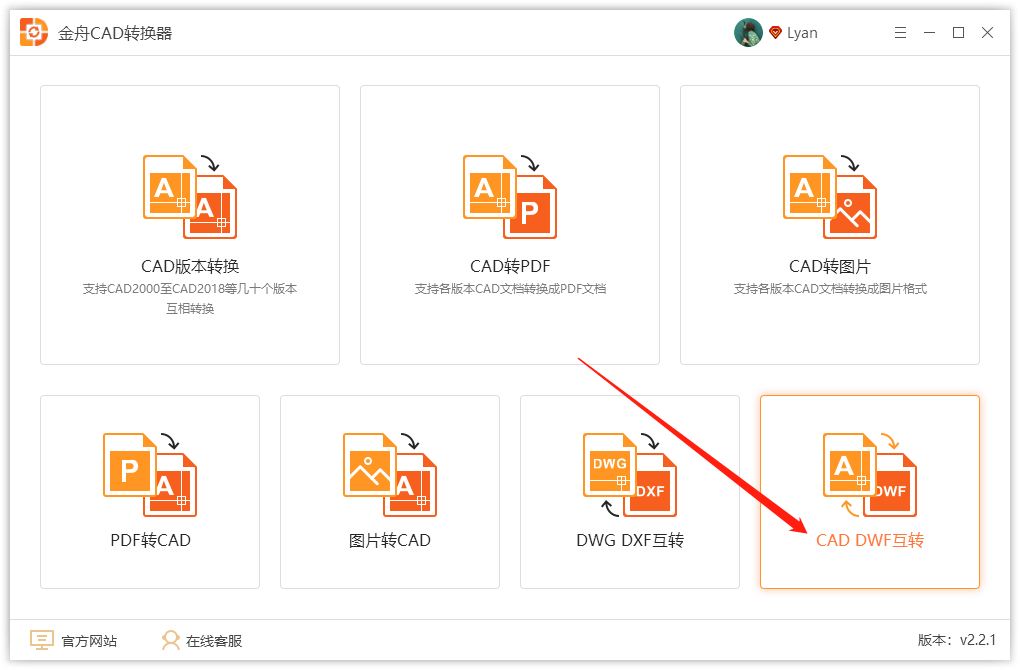This screenshot has height=670, width=1020.
Task: Click the highlighted CAD DWF互转 label
Action: click(870, 541)
